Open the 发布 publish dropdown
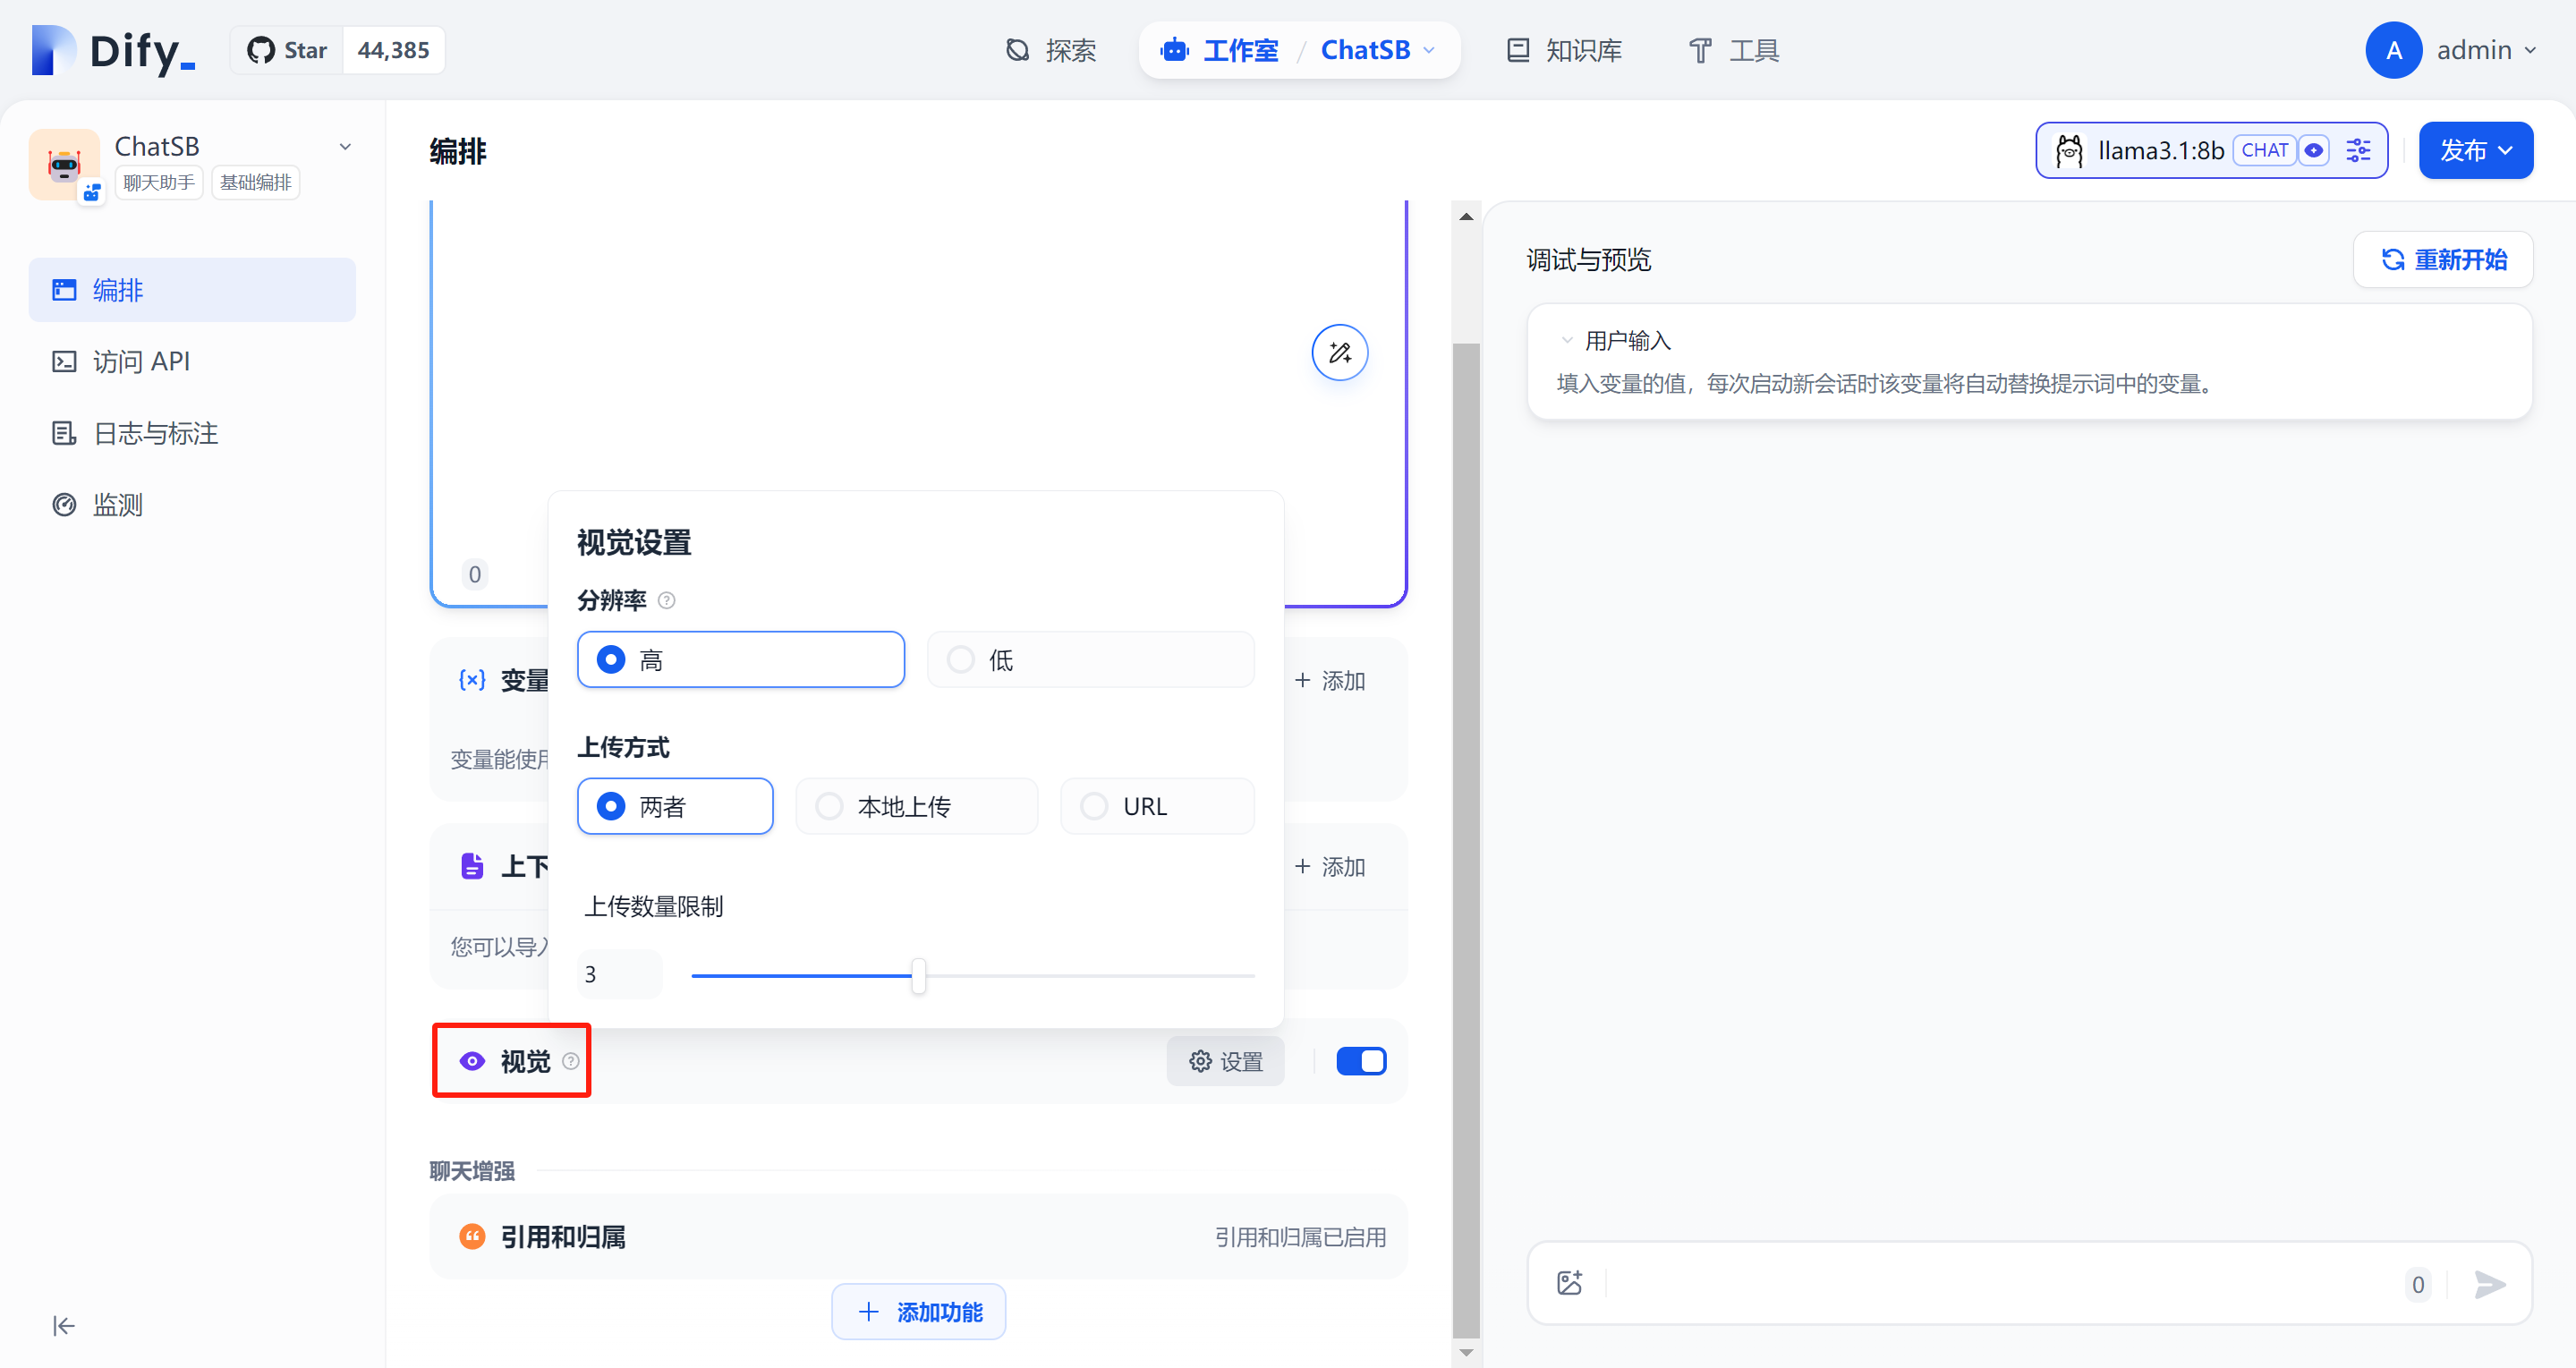The width and height of the screenshot is (2576, 1368). [x=2475, y=150]
